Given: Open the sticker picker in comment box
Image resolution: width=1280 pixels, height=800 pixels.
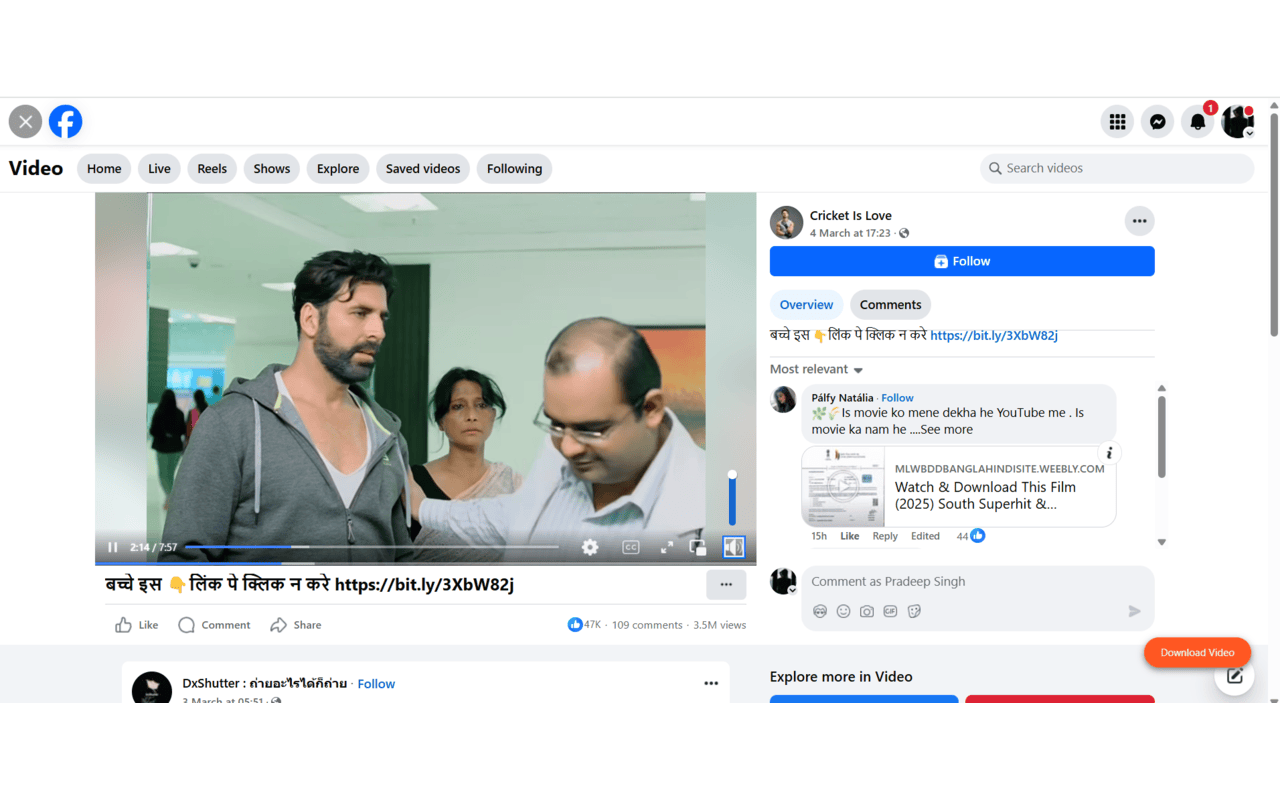Looking at the screenshot, I should (914, 611).
